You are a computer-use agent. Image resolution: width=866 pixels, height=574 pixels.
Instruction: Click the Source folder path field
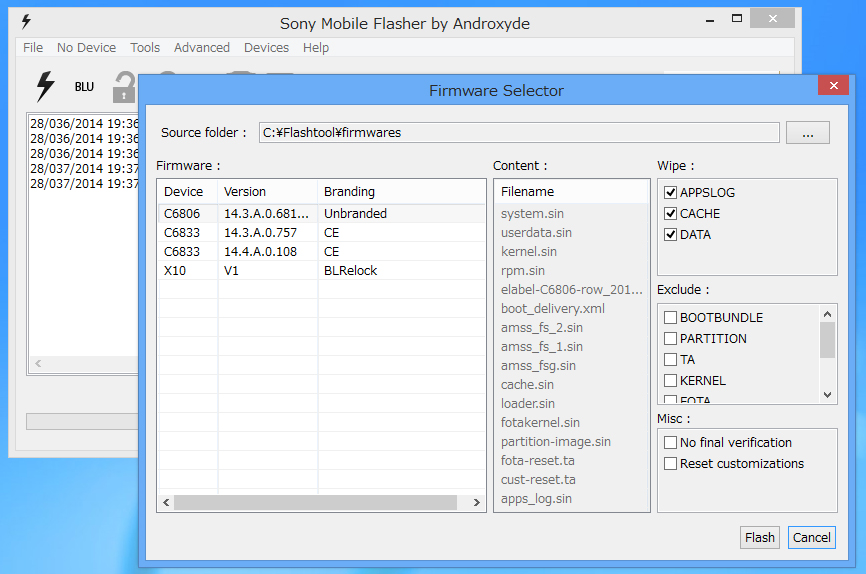point(518,133)
